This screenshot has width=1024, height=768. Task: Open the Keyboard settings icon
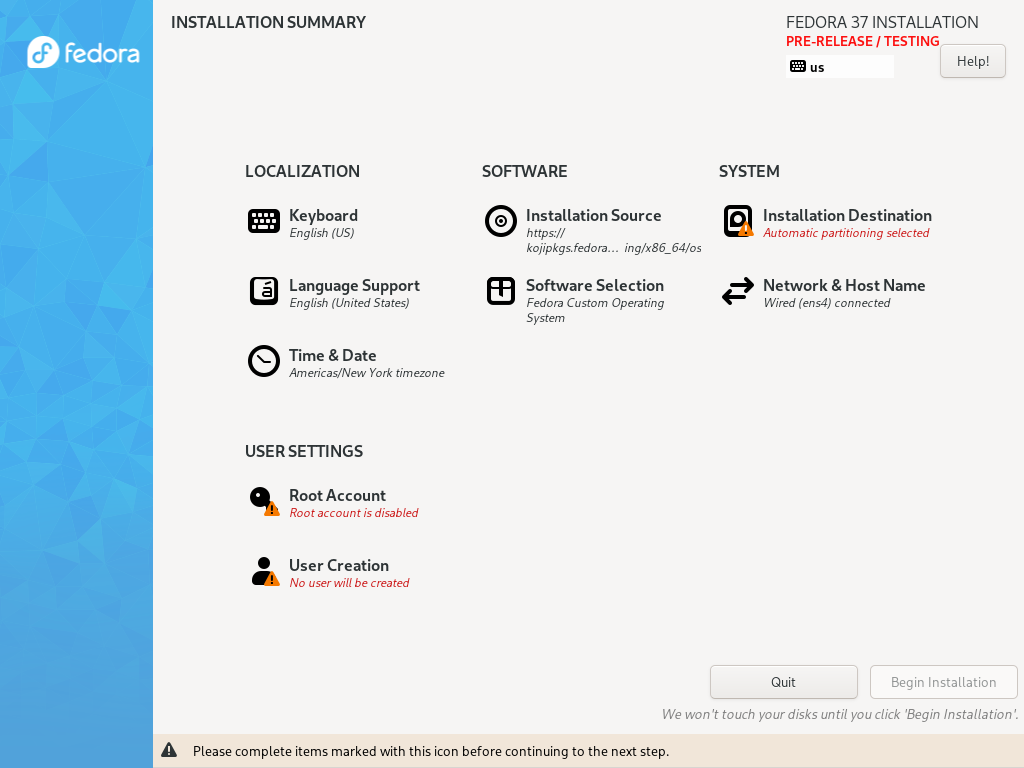coord(264,221)
